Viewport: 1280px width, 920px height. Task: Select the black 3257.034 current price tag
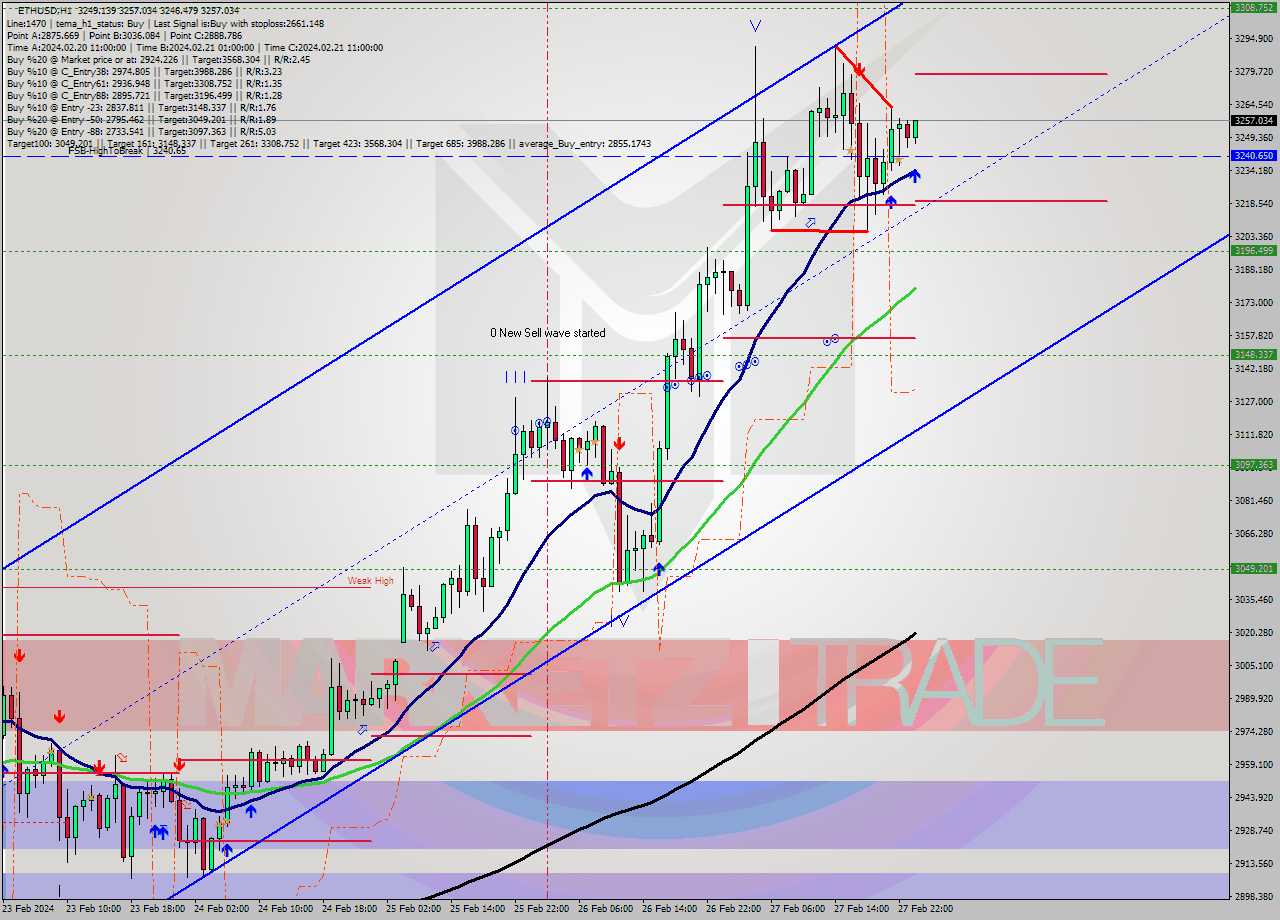point(1253,120)
